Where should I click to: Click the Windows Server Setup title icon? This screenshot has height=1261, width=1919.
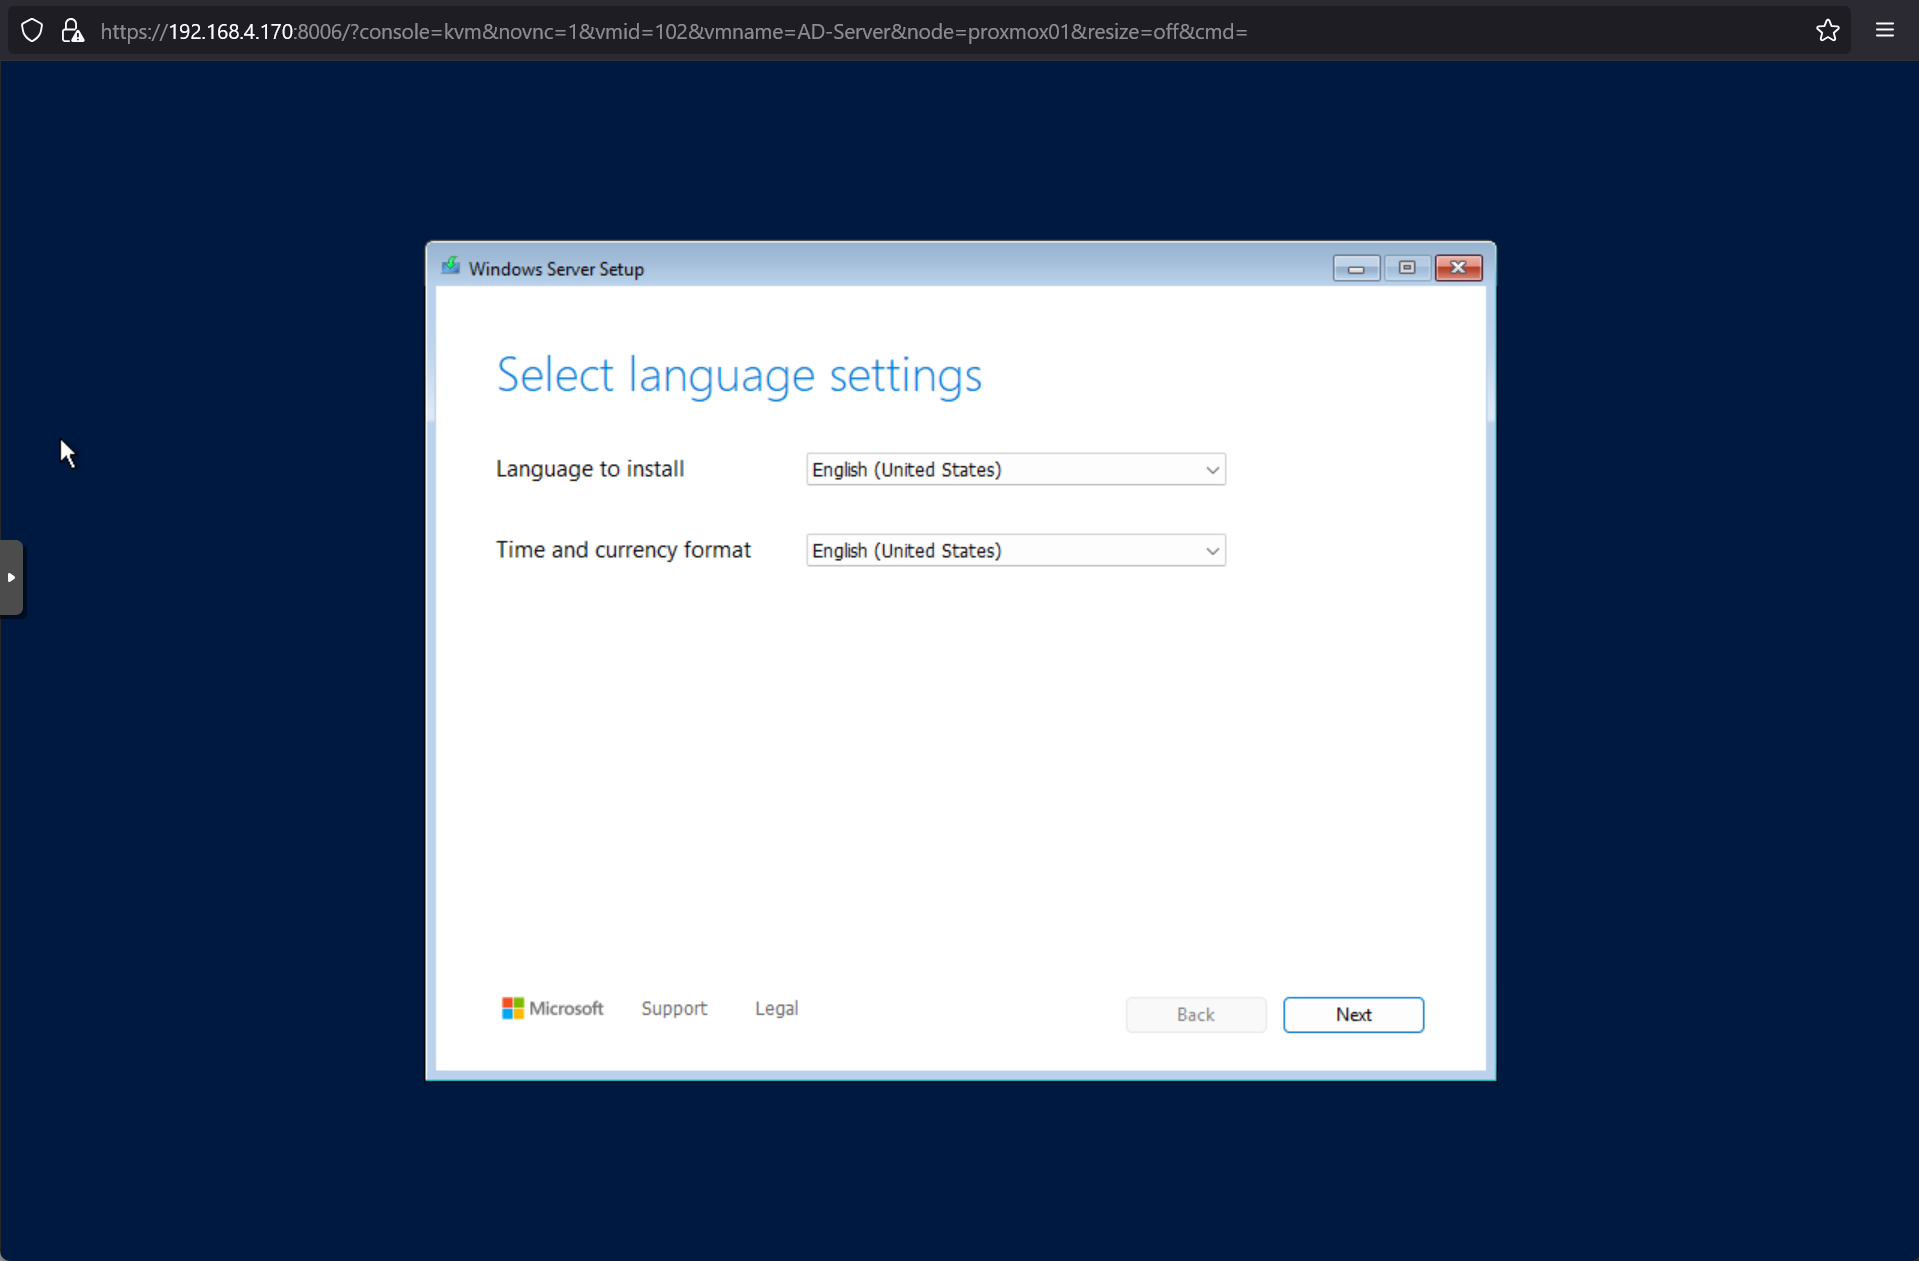[451, 267]
